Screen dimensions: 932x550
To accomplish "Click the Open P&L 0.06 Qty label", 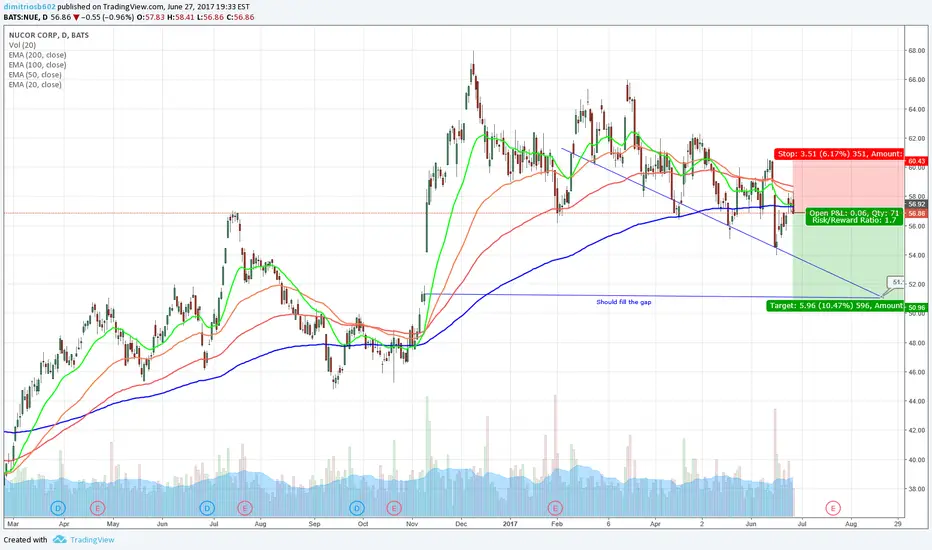I will 854,213.
